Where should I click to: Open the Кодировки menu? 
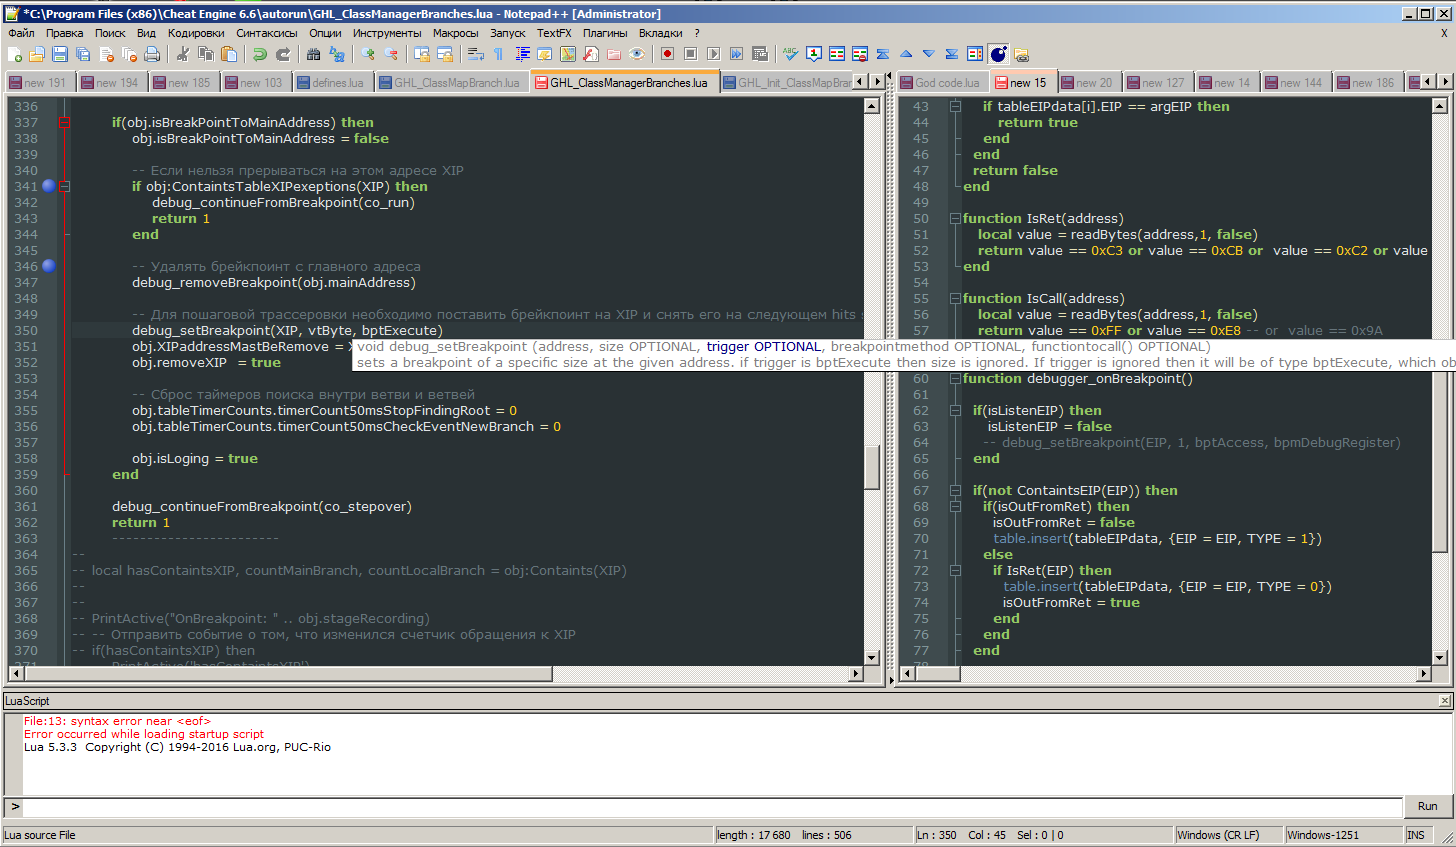[196, 33]
